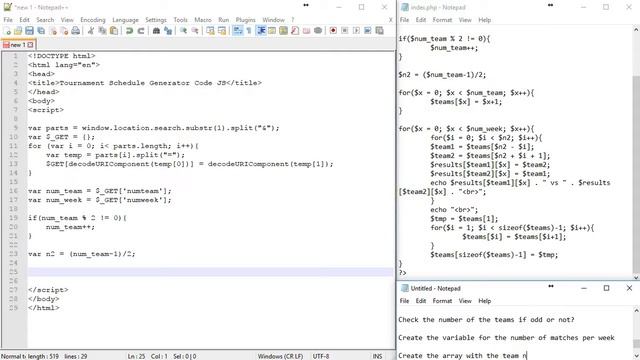Redo using the toolbar arrow icon
The width and height of the screenshot is (640, 360).
pyautogui.click(x=141, y=31)
